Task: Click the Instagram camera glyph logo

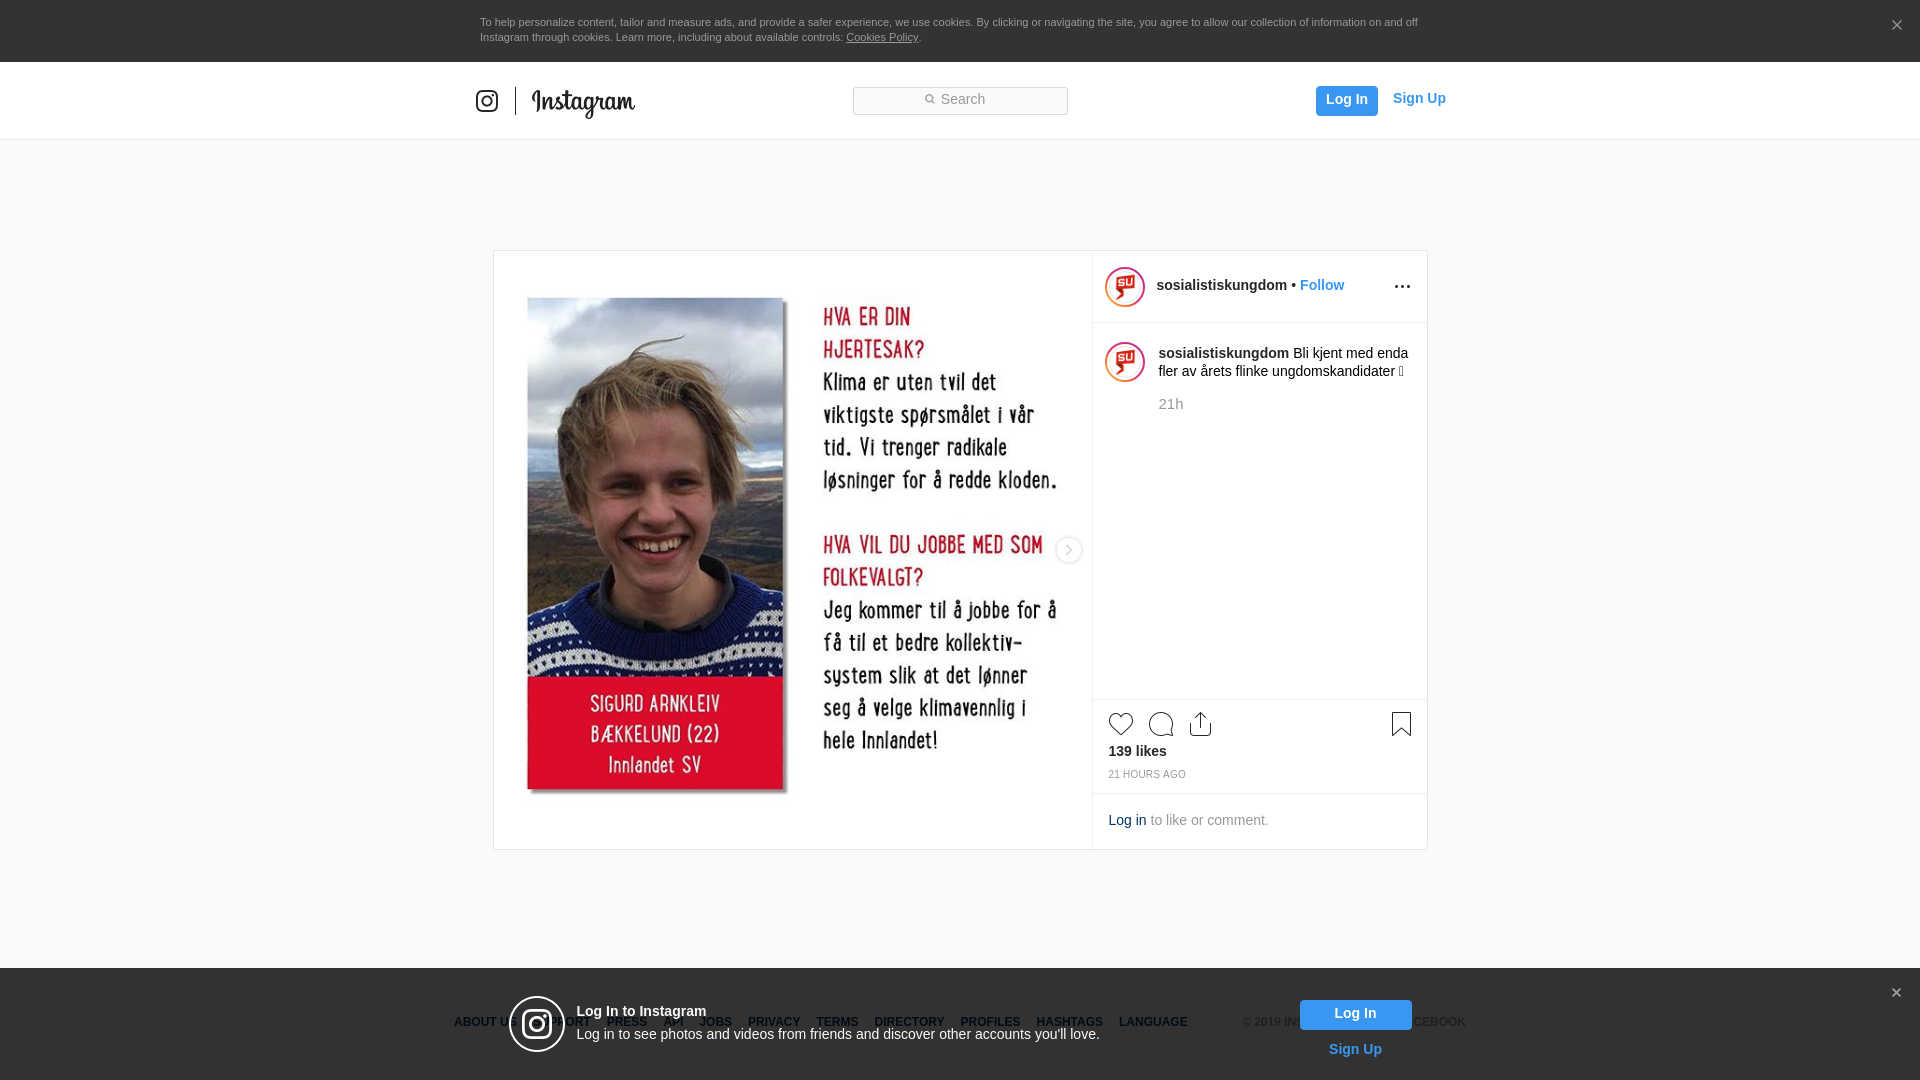Action: (487, 101)
